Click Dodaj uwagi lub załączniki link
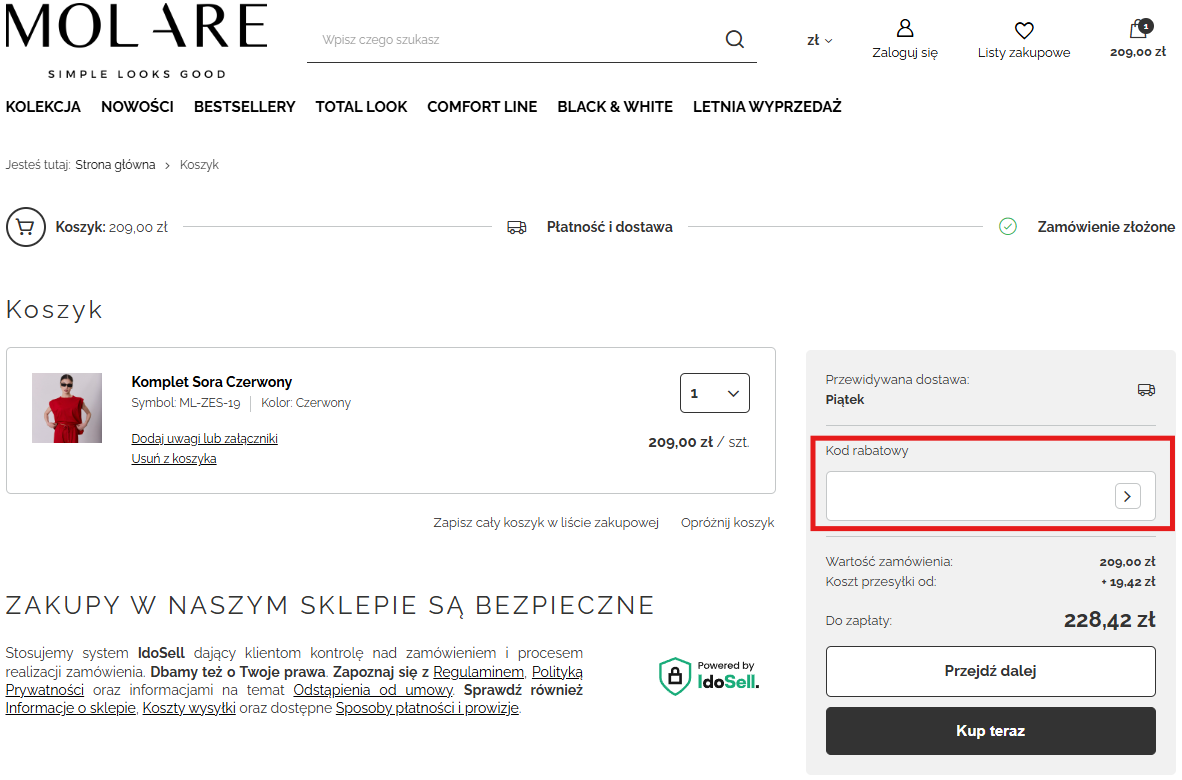The height and width of the screenshot is (780, 1182). click(x=204, y=439)
